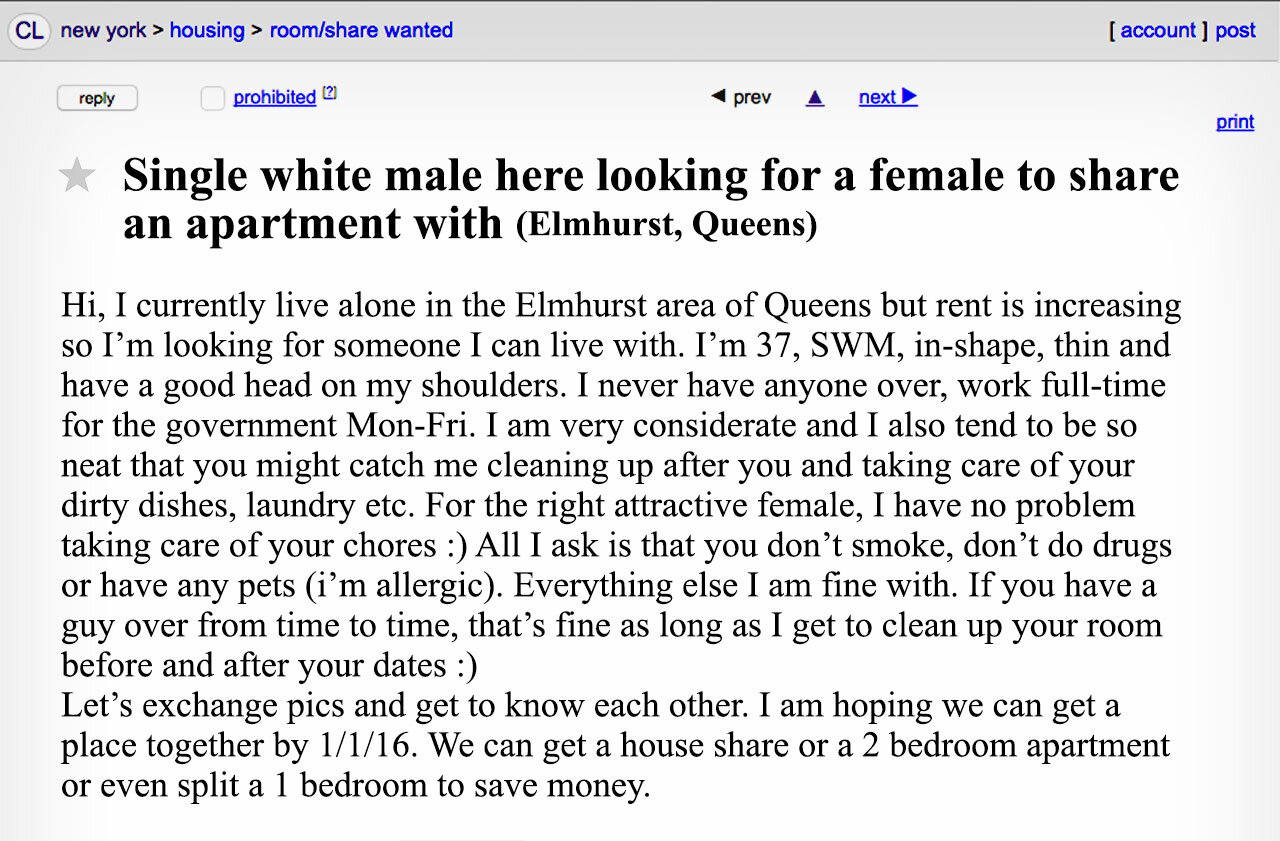Open the housing category breadcrumb
This screenshot has width=1280, height=841.
[x=208, y=30]
